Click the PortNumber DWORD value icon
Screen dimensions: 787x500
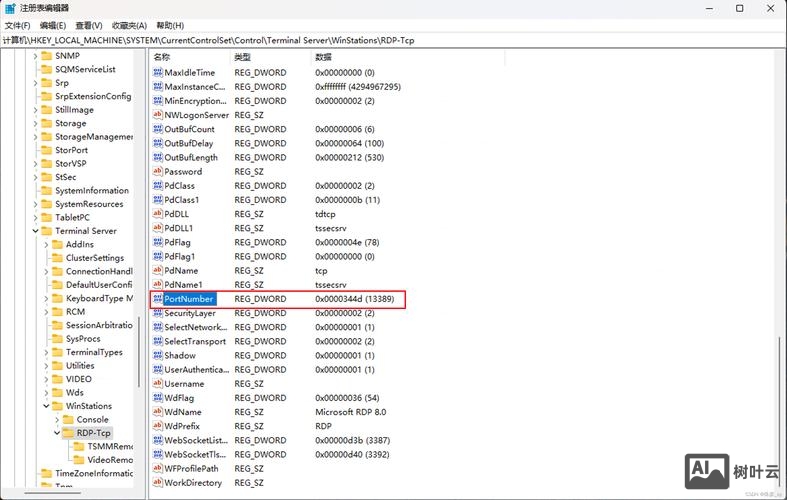pyautogui.click(x=157, y=299)
